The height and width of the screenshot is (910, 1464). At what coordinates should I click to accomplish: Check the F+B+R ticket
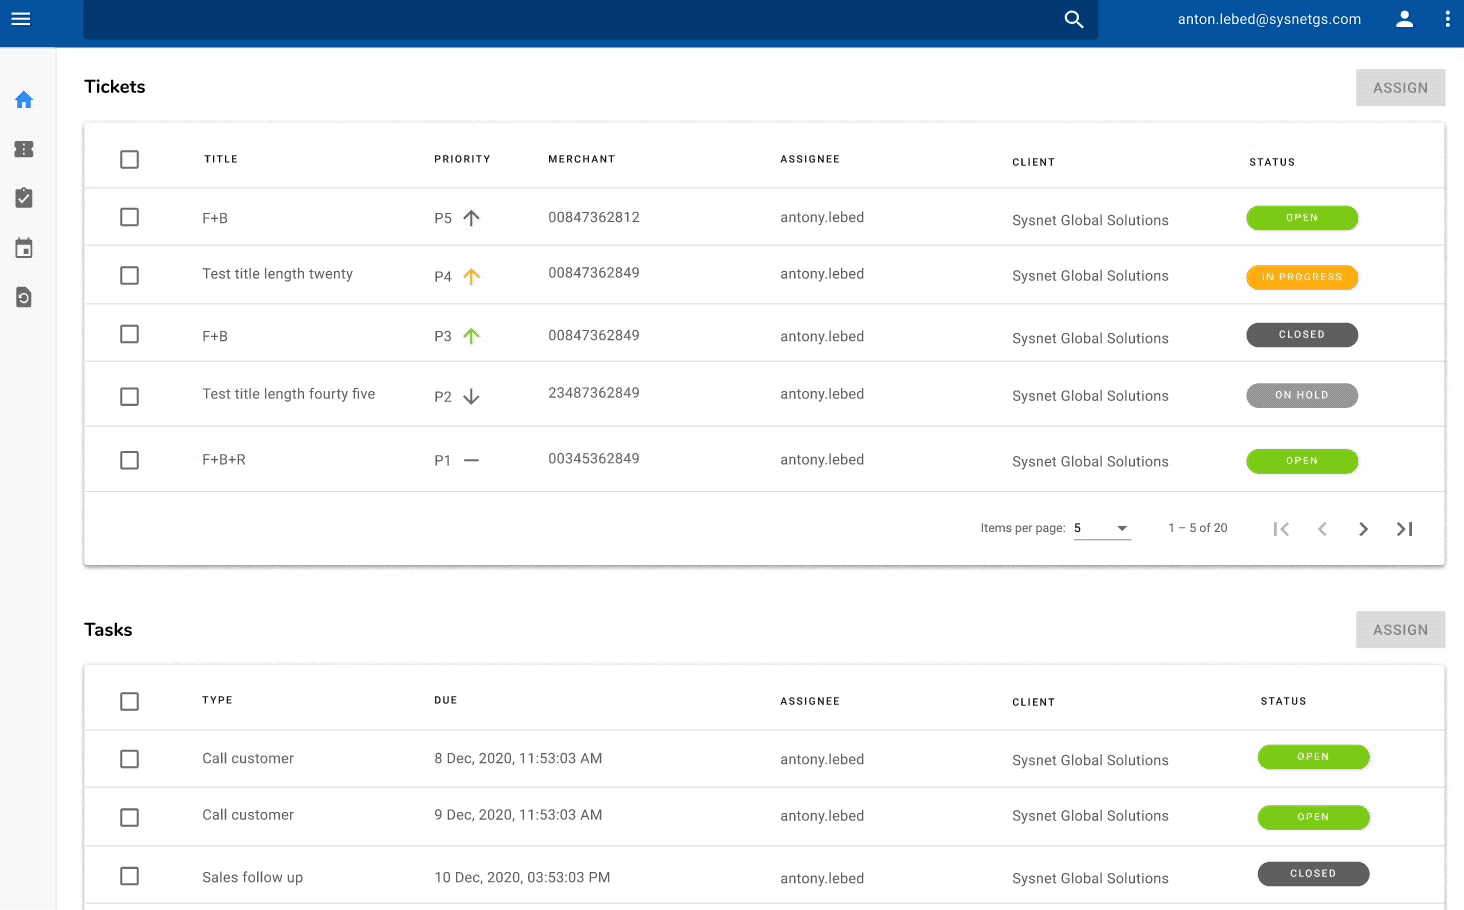pyautogui.click(x=129, y=460)
